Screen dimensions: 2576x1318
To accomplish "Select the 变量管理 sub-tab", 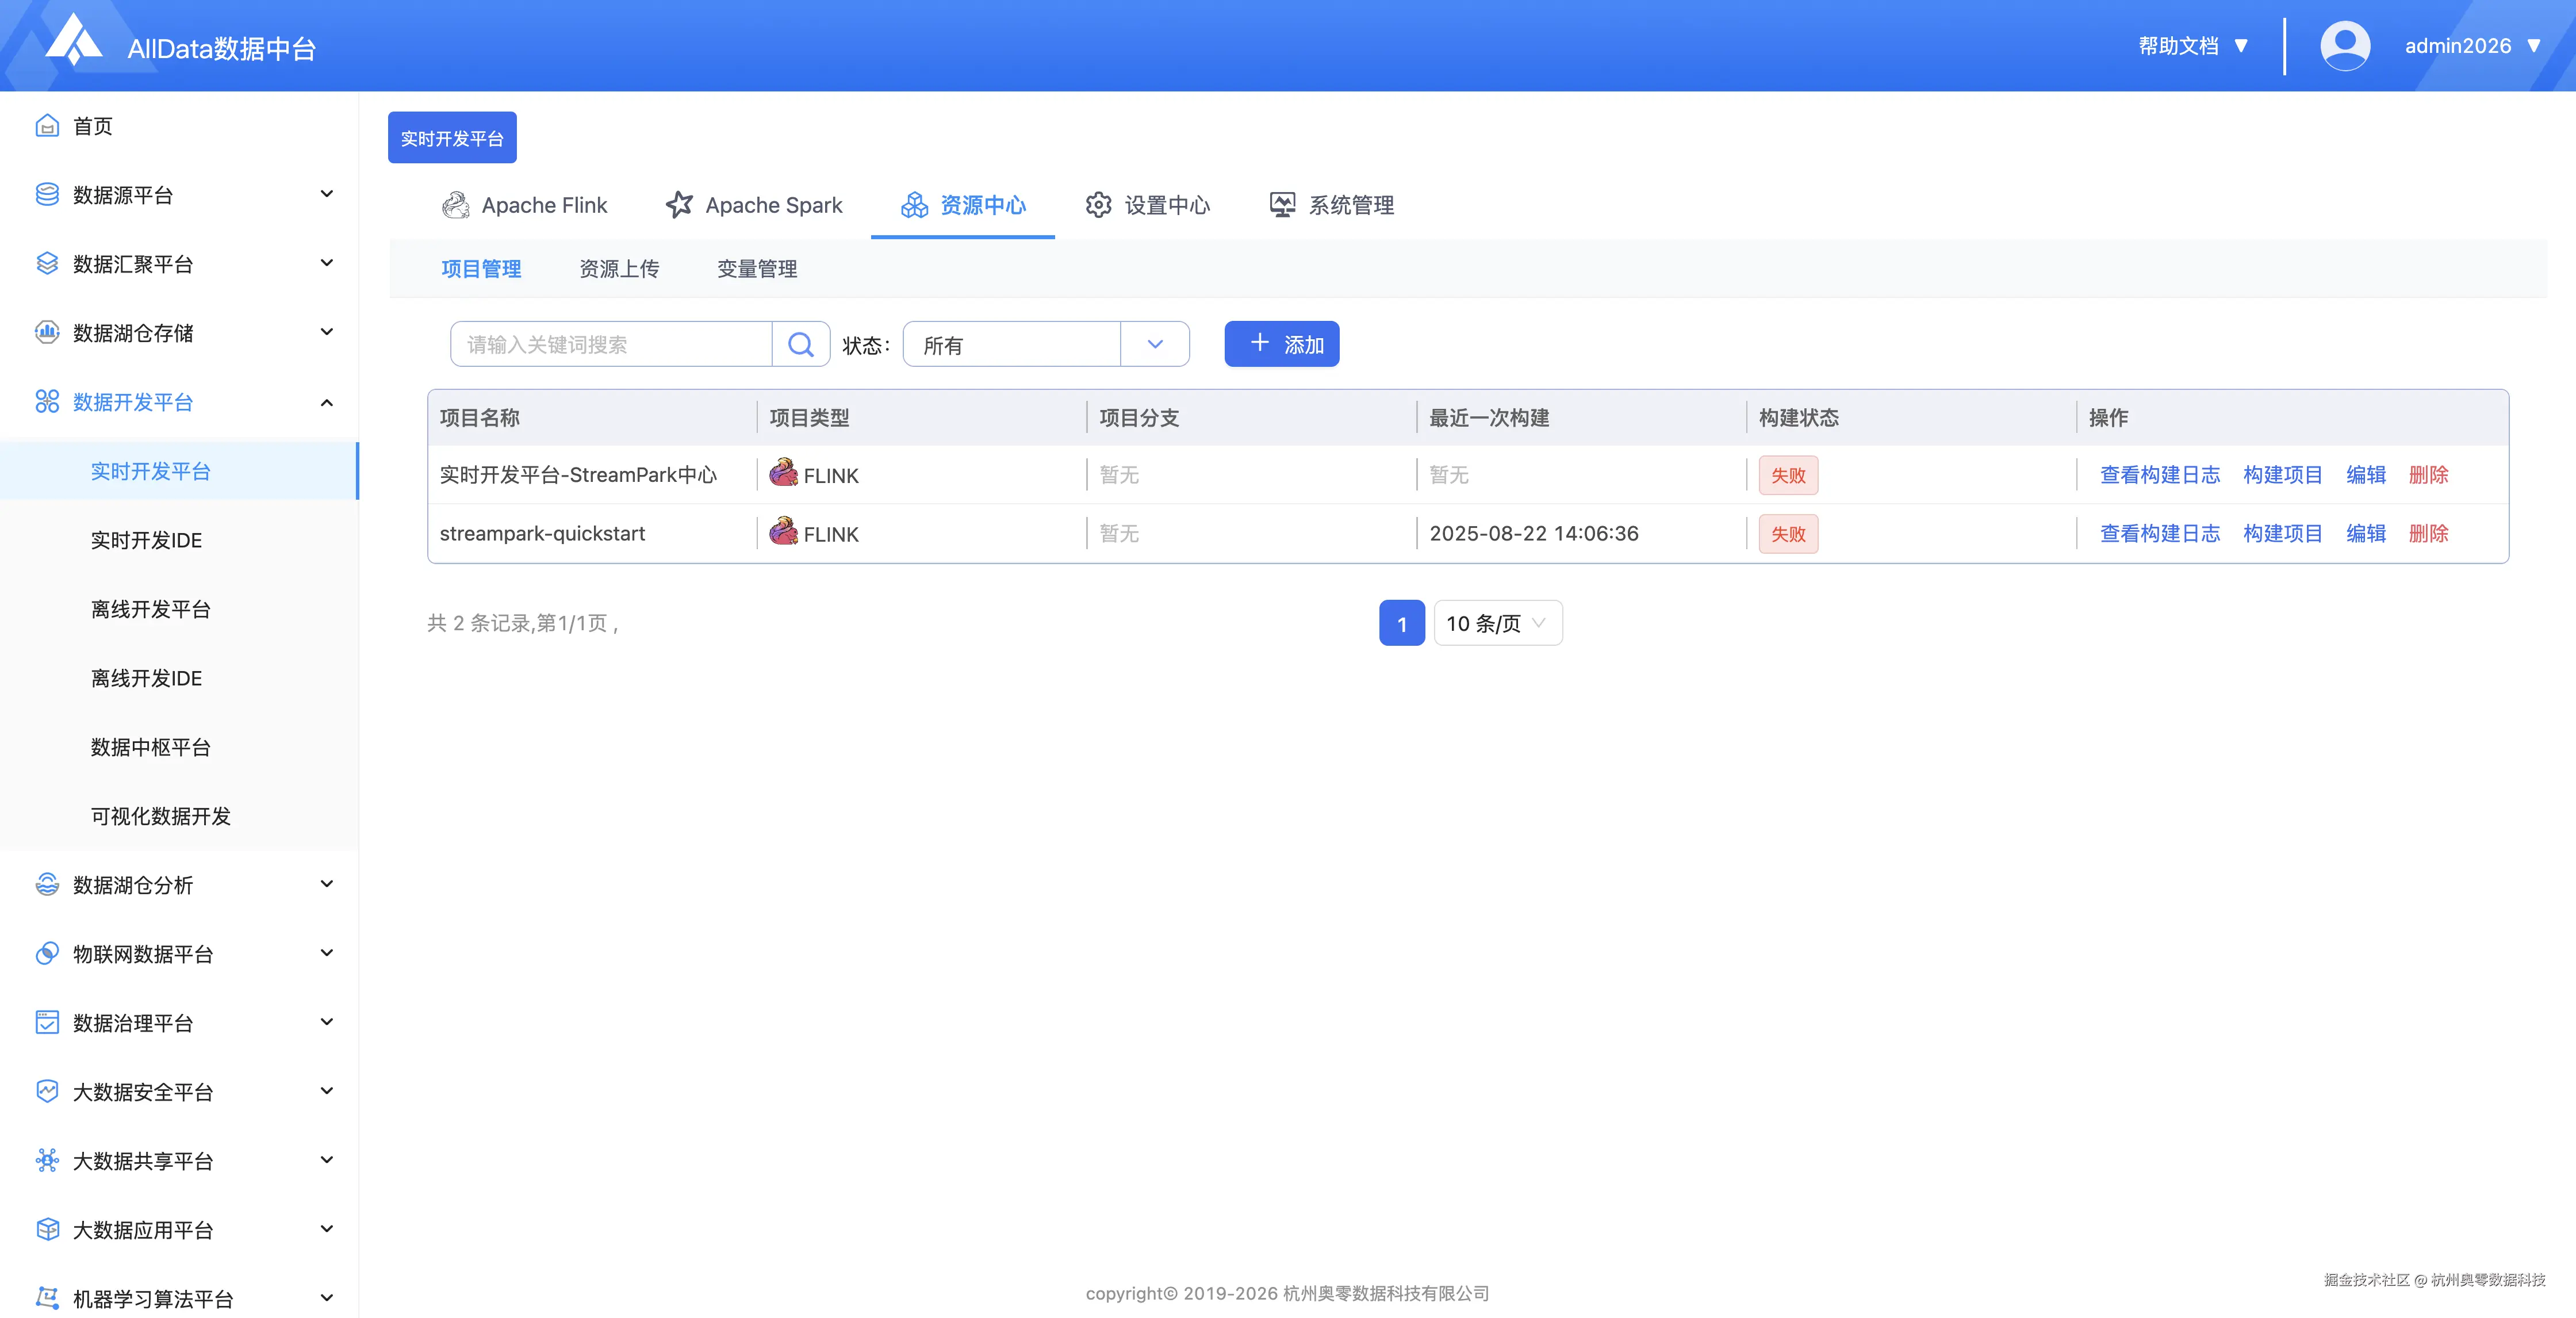I will [757, 268].
